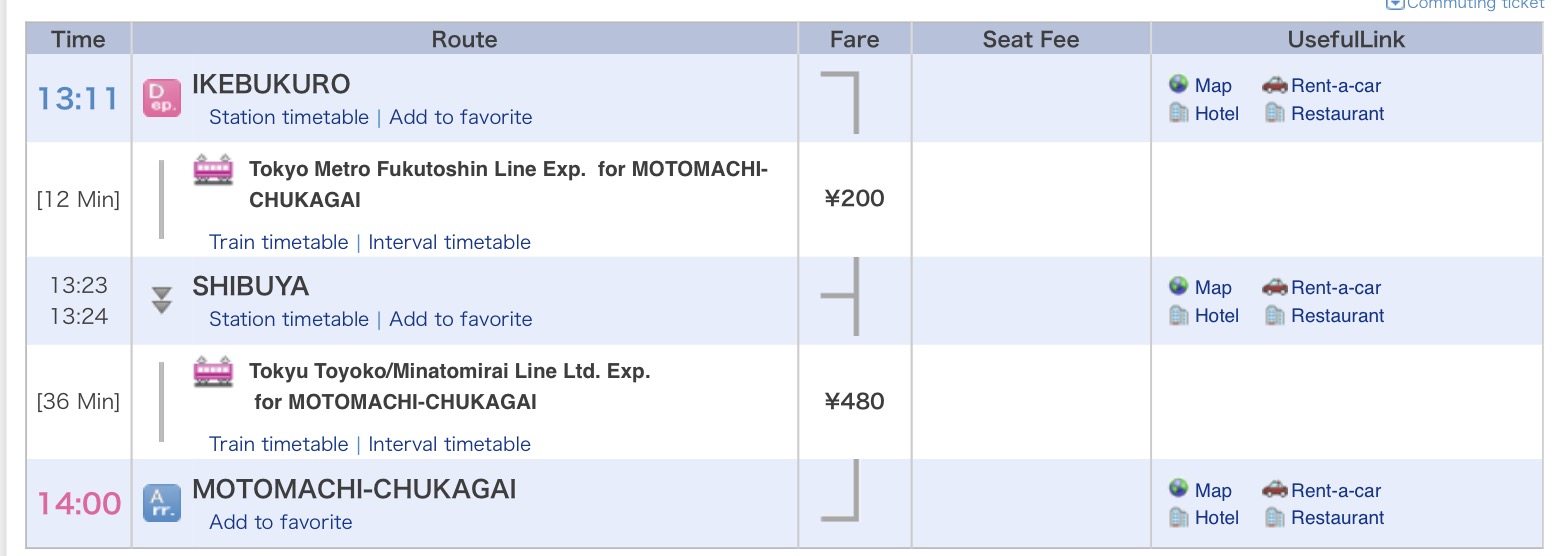Open Restaurant link for Motomachi-Chukagai
The image size is (1562, 556).
(1338, 517)
